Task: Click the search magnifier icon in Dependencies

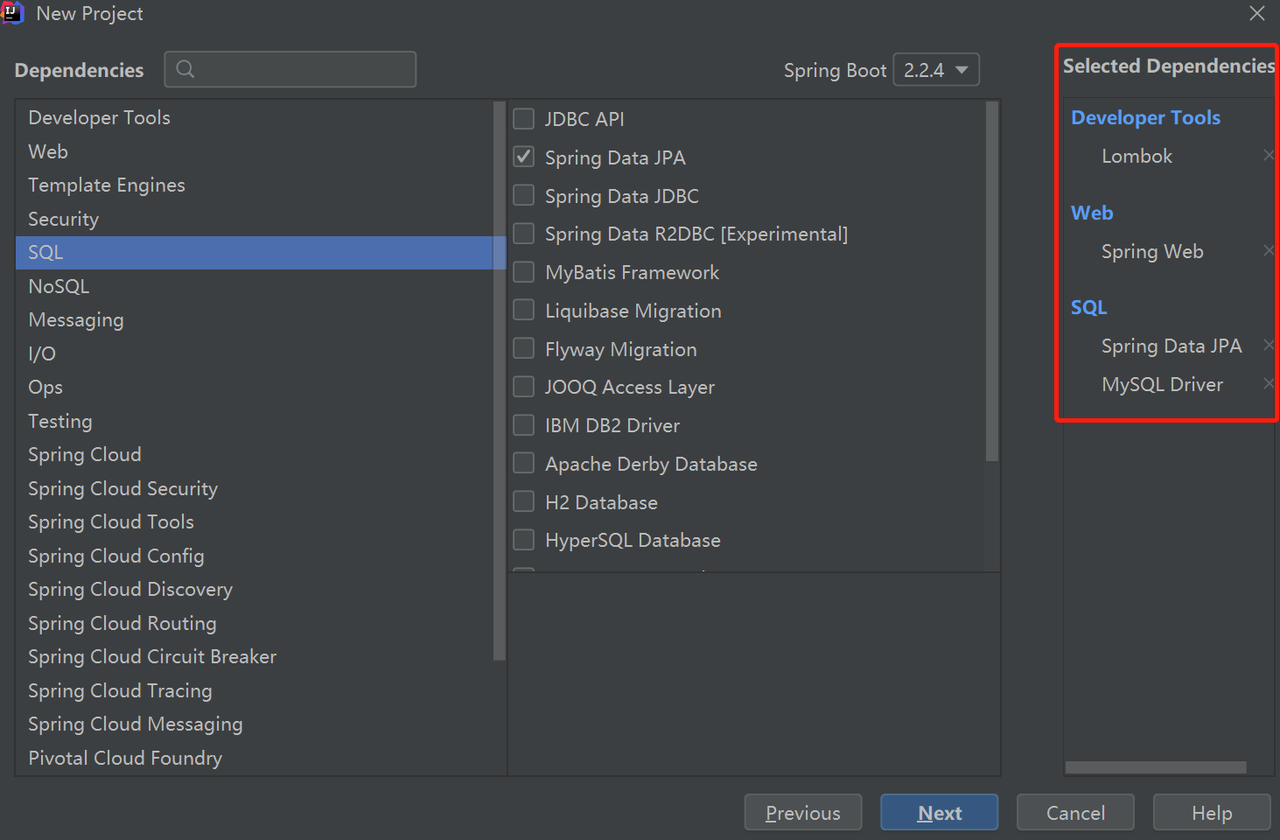Action: tap(185, 69)
